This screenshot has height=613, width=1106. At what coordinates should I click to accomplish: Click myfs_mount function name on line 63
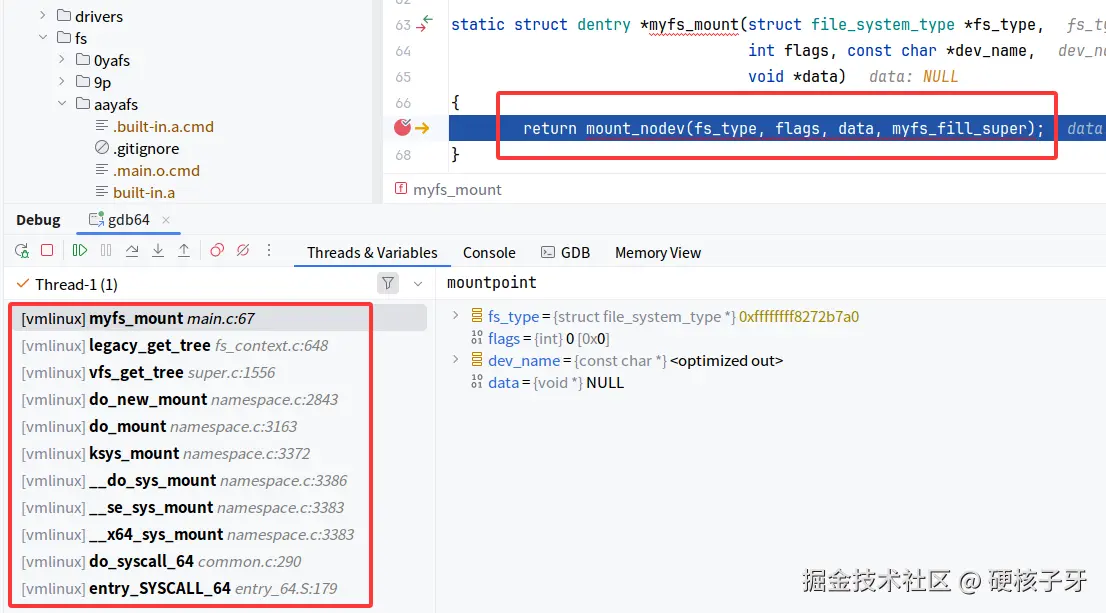tap(693, 25)
